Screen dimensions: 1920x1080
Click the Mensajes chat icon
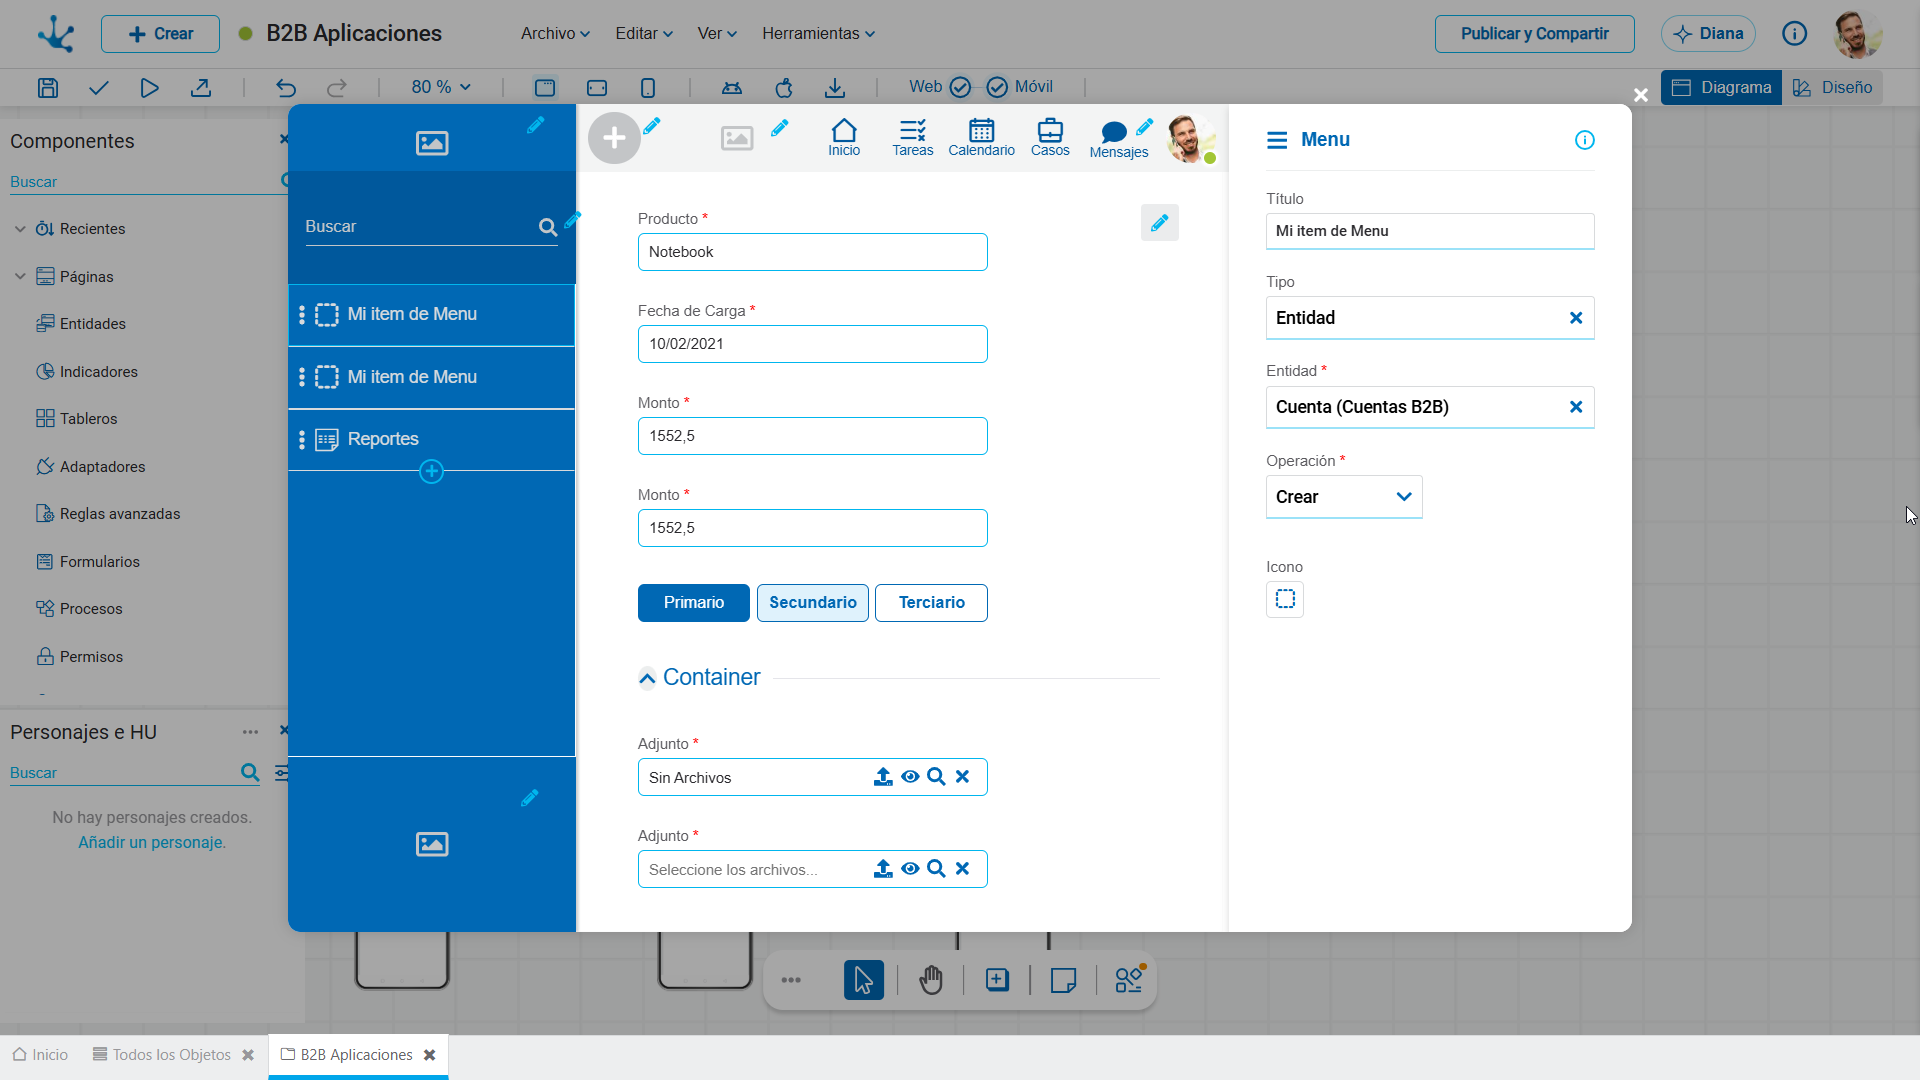point(1119,139)
